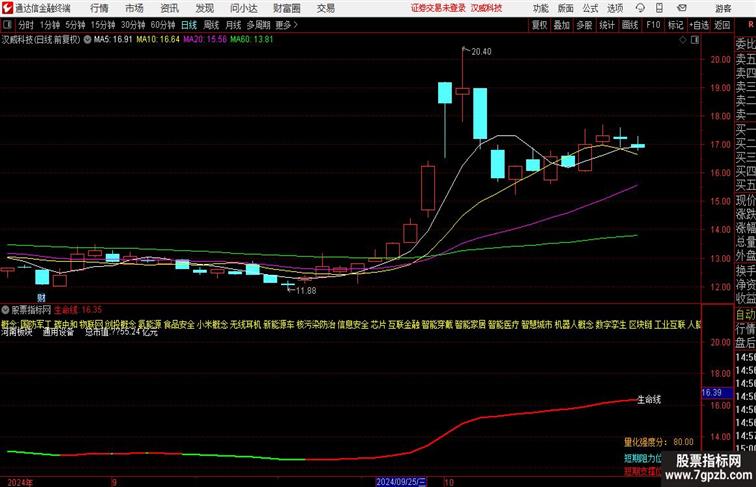Click the 2024/09/25 date marker on time axis
This screenshot has height=487, width=756.
[401, 482]
